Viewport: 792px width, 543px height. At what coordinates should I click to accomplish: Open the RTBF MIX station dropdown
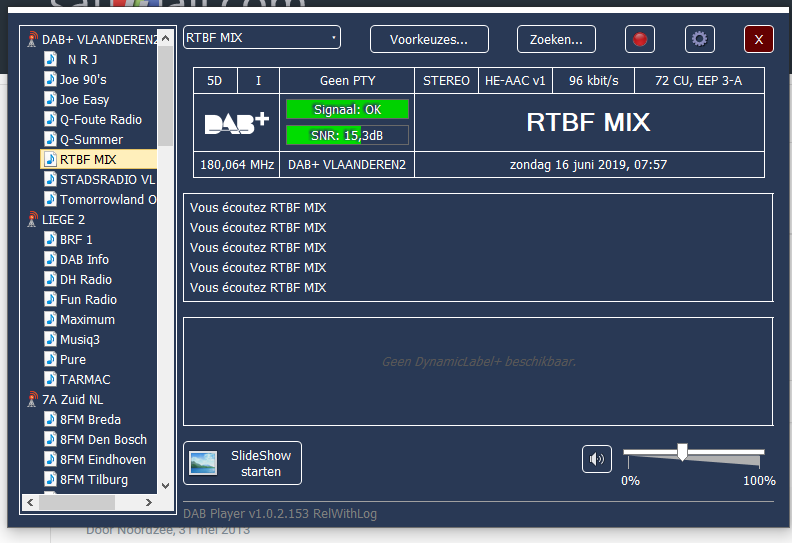262,37
